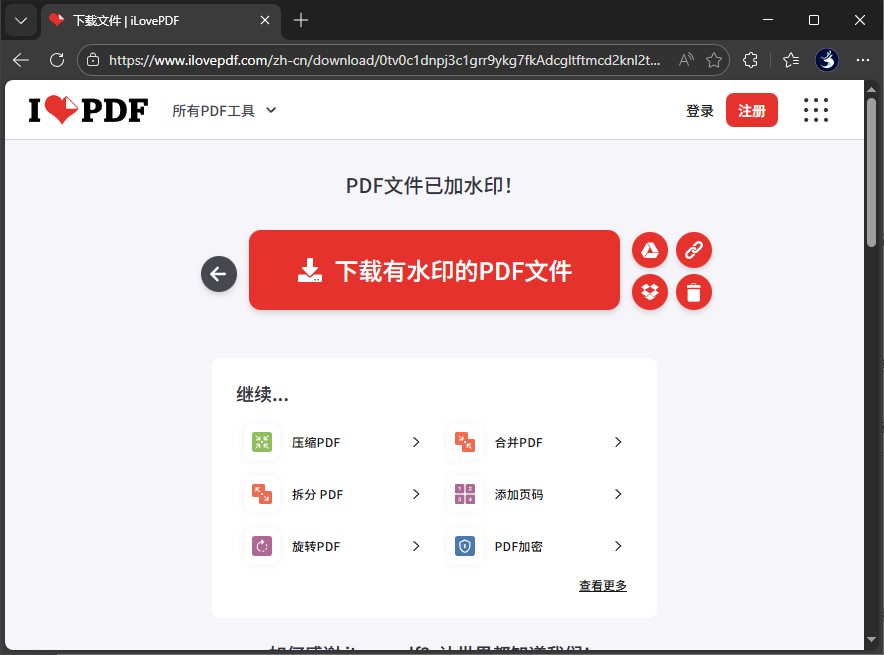This screenshot has width=884, height=655.
Task: Delete the processed file using the trash icon
Action: (x=694, y=292)
